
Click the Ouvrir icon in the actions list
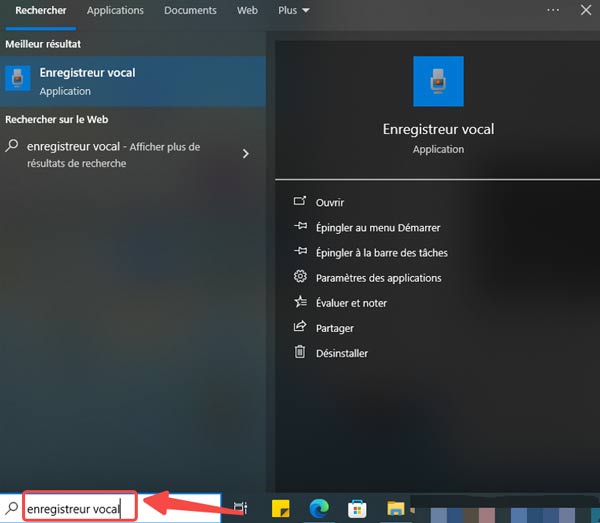[x=299, y=202]
